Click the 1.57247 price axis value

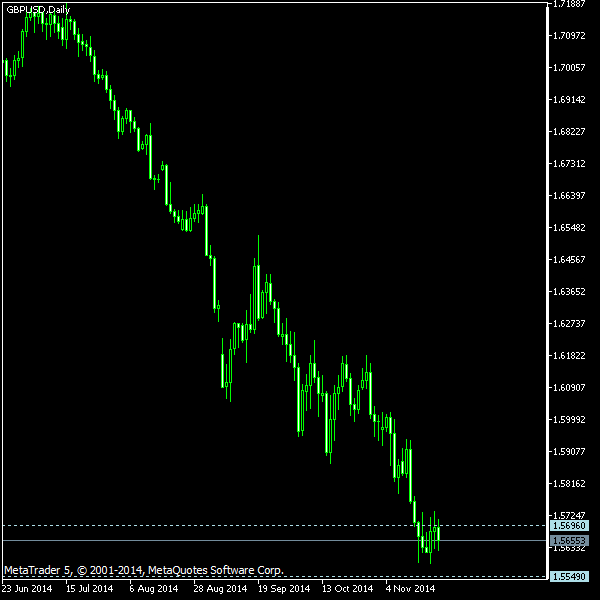point(569,515)
